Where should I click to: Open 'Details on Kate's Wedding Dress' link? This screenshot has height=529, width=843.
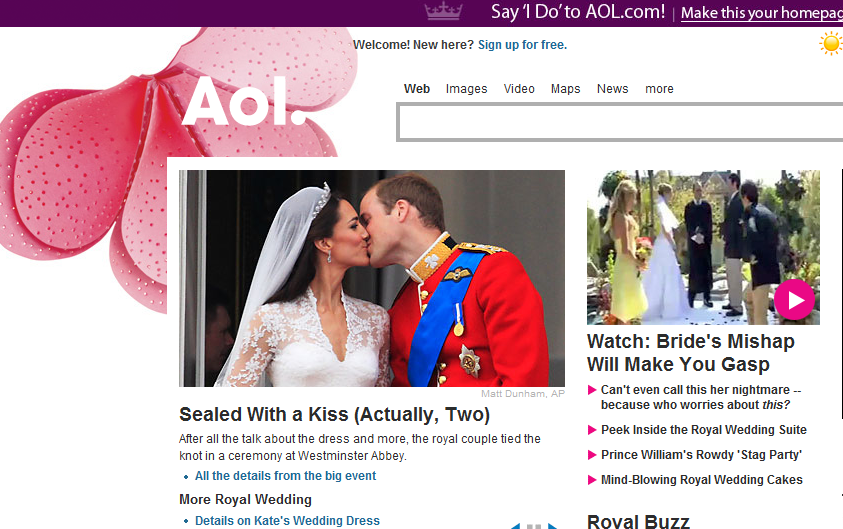pos(287,520)
